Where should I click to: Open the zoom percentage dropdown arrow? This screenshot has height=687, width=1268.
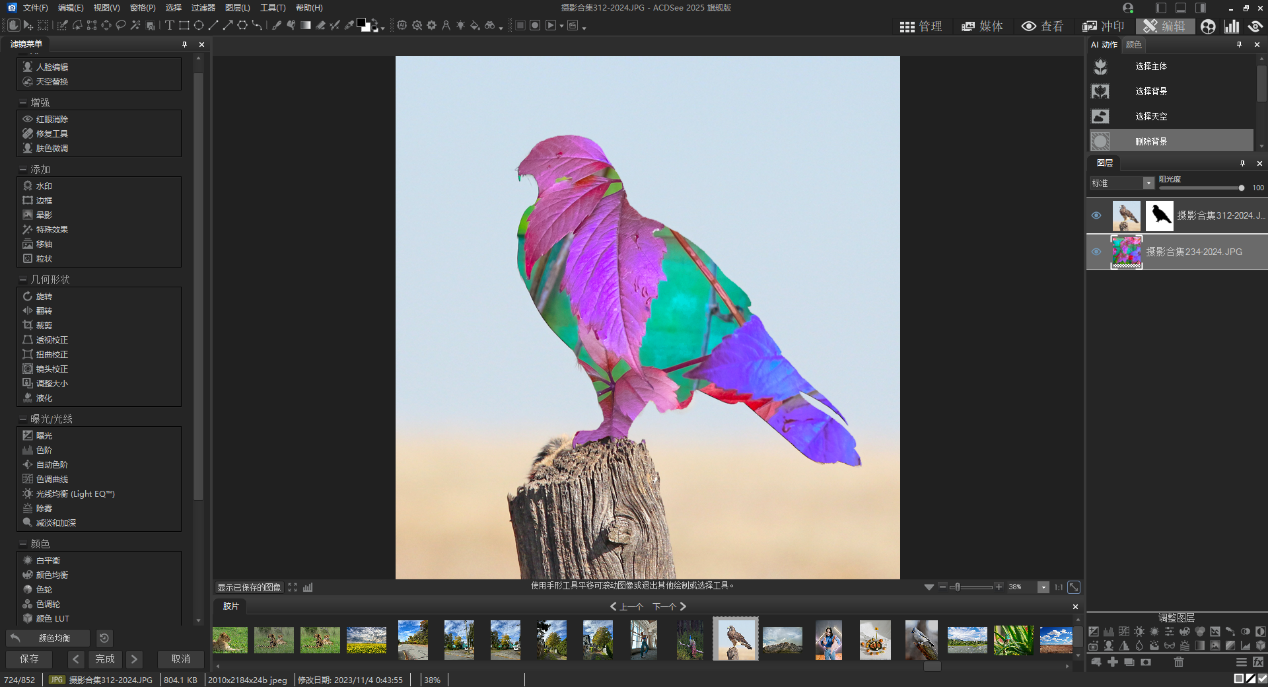pyautogui.click(x=1044, y=587)
